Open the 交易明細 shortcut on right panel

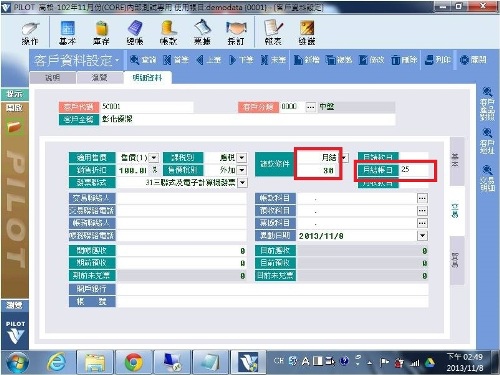(487, 178)
